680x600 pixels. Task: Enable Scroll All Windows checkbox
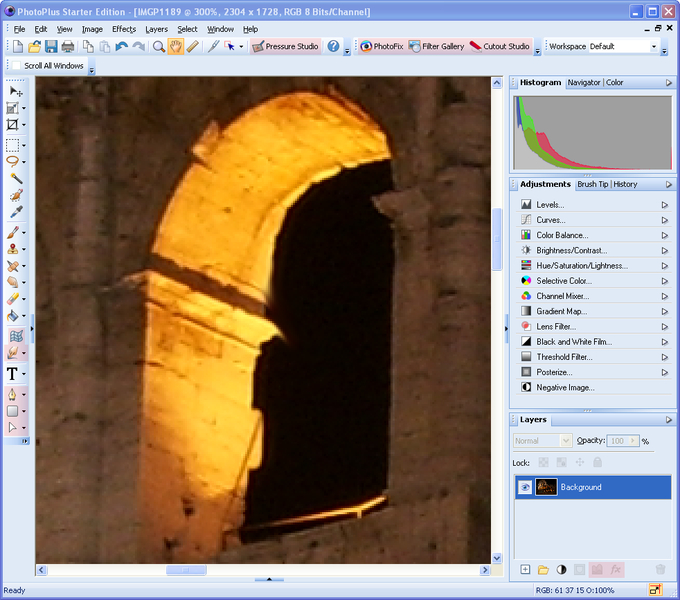coord(16,66)
